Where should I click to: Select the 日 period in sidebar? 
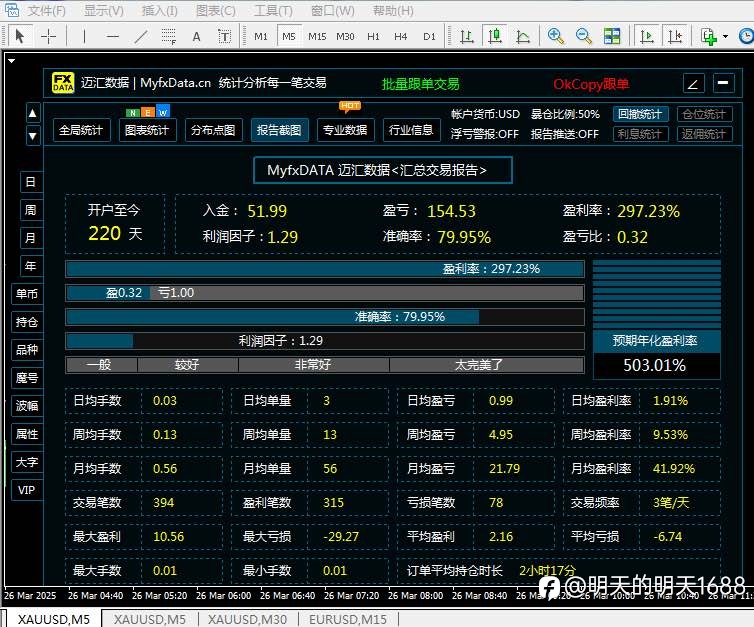30,182
